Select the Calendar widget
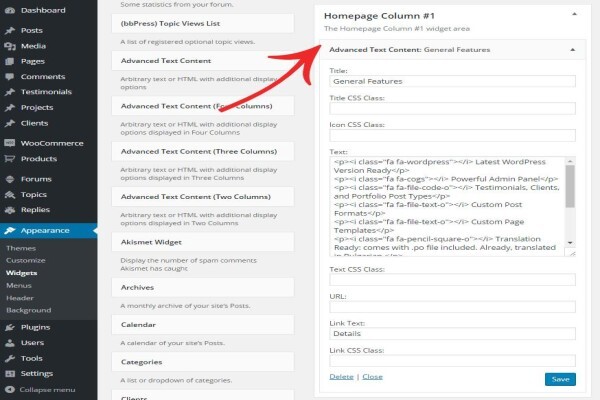 pyautogui.click(x=203, y=325)
